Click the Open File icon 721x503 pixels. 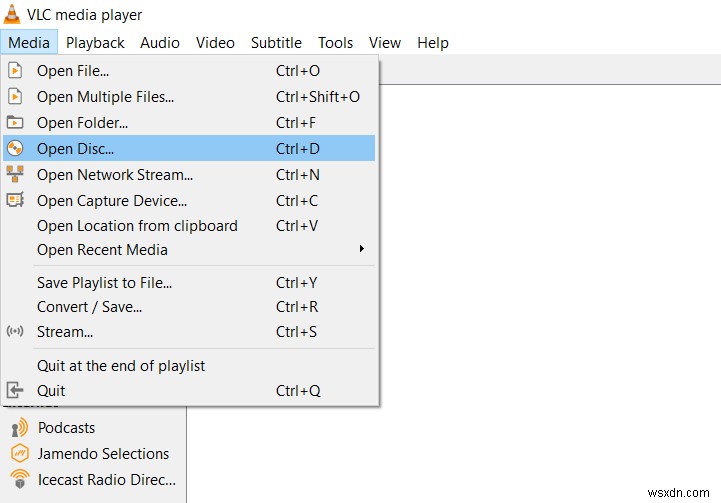point(15,71)
